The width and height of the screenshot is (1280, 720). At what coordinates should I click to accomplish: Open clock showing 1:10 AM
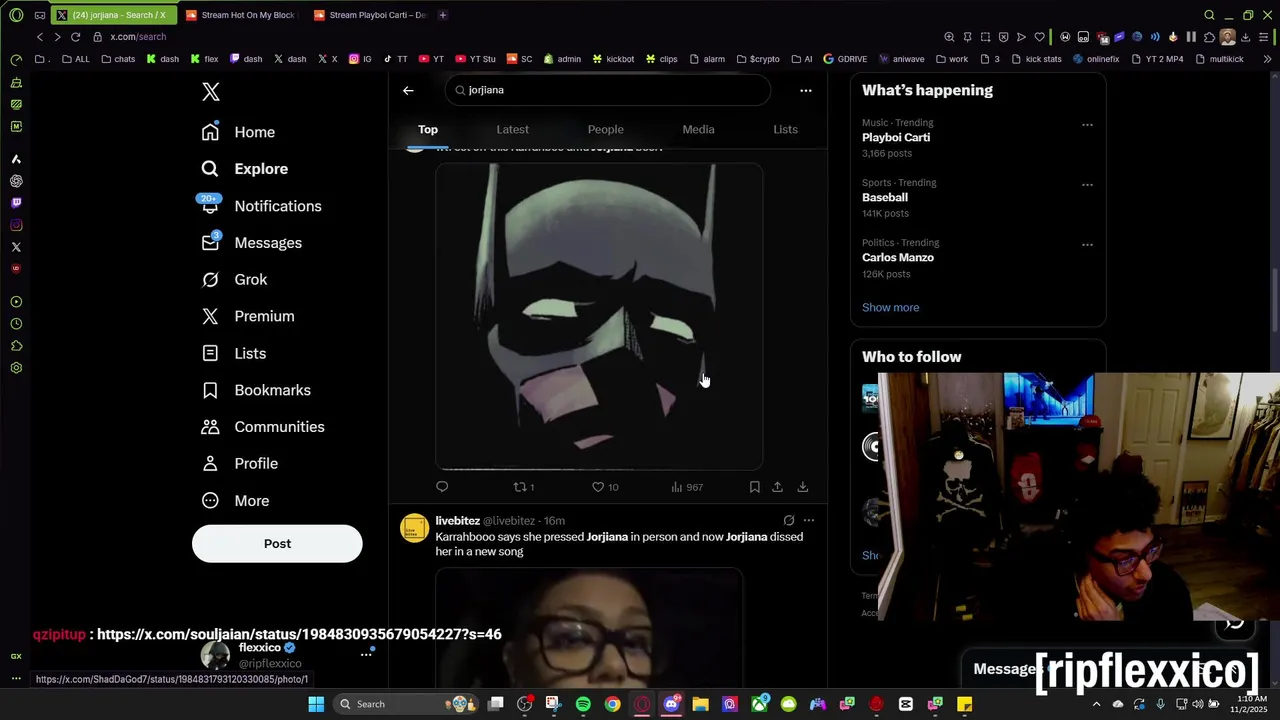coord(1251,704)
